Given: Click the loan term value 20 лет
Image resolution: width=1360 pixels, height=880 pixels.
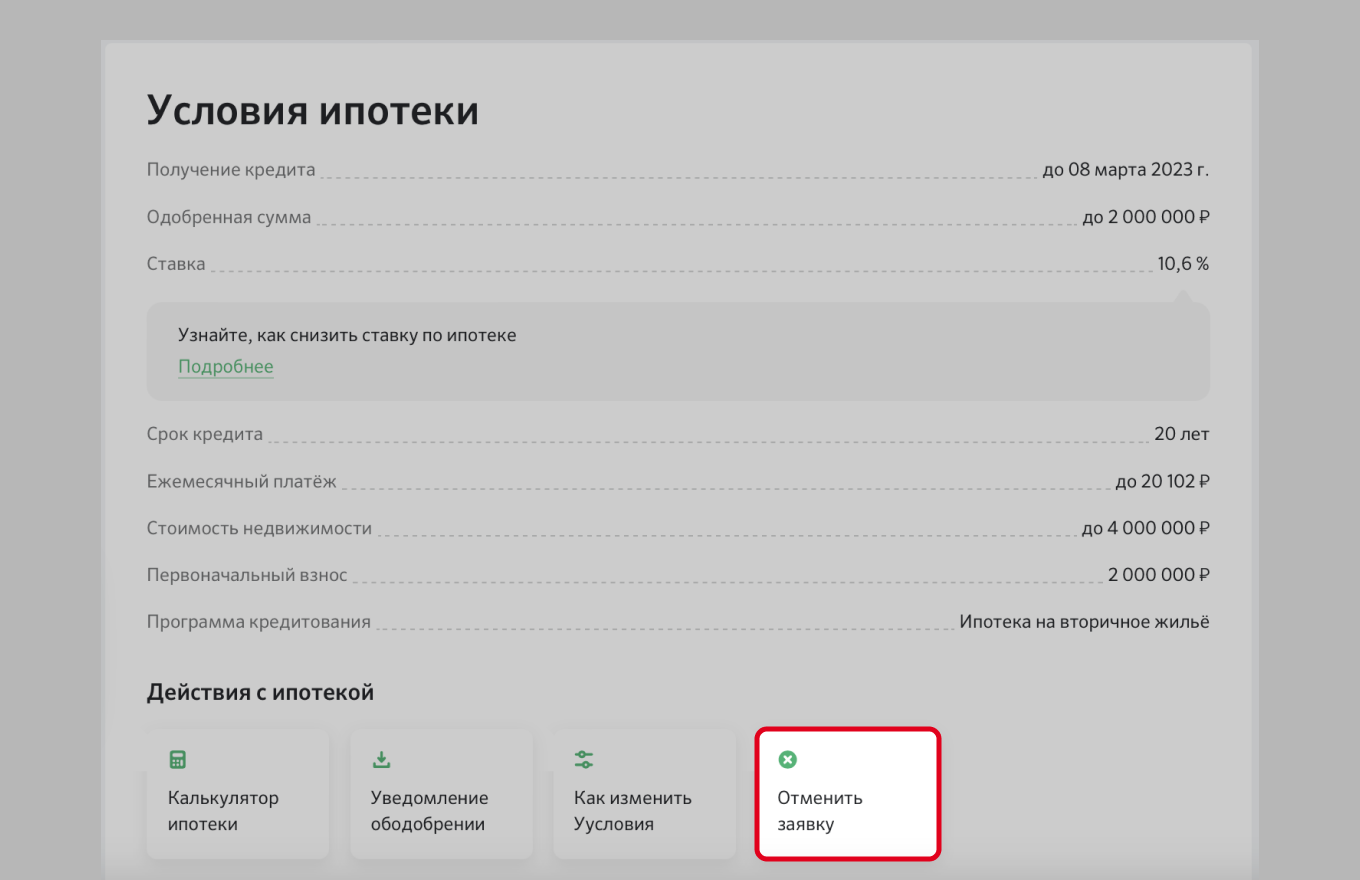Looking at the screenshot, I should [x=1182, y=434].
